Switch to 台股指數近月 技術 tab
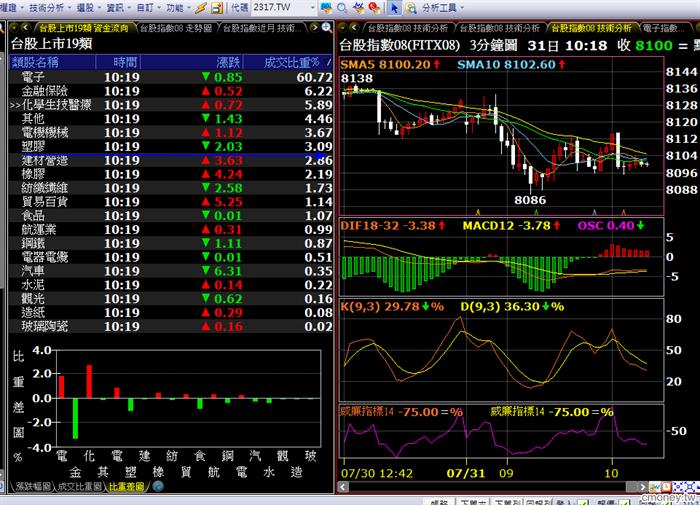 [x=262, y=28]
